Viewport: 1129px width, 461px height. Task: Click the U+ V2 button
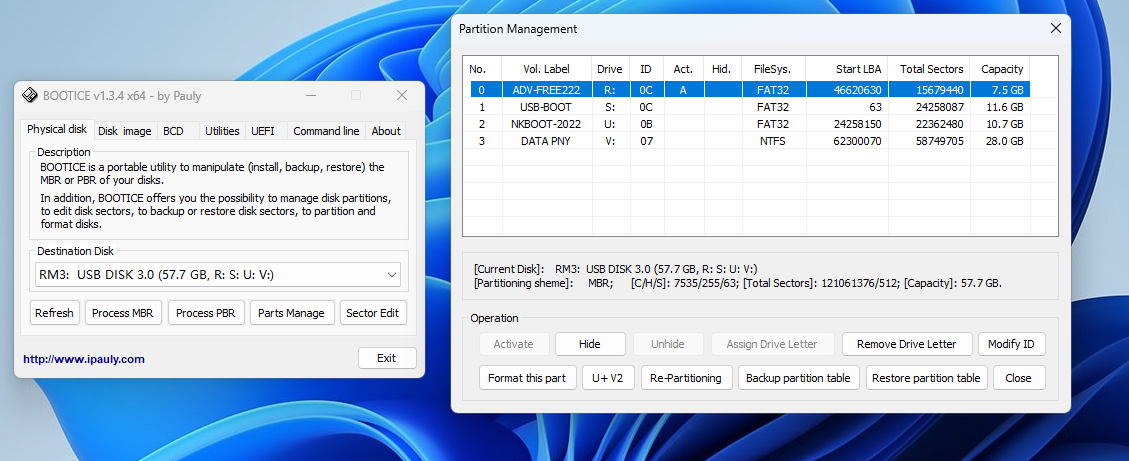point(608,377)
